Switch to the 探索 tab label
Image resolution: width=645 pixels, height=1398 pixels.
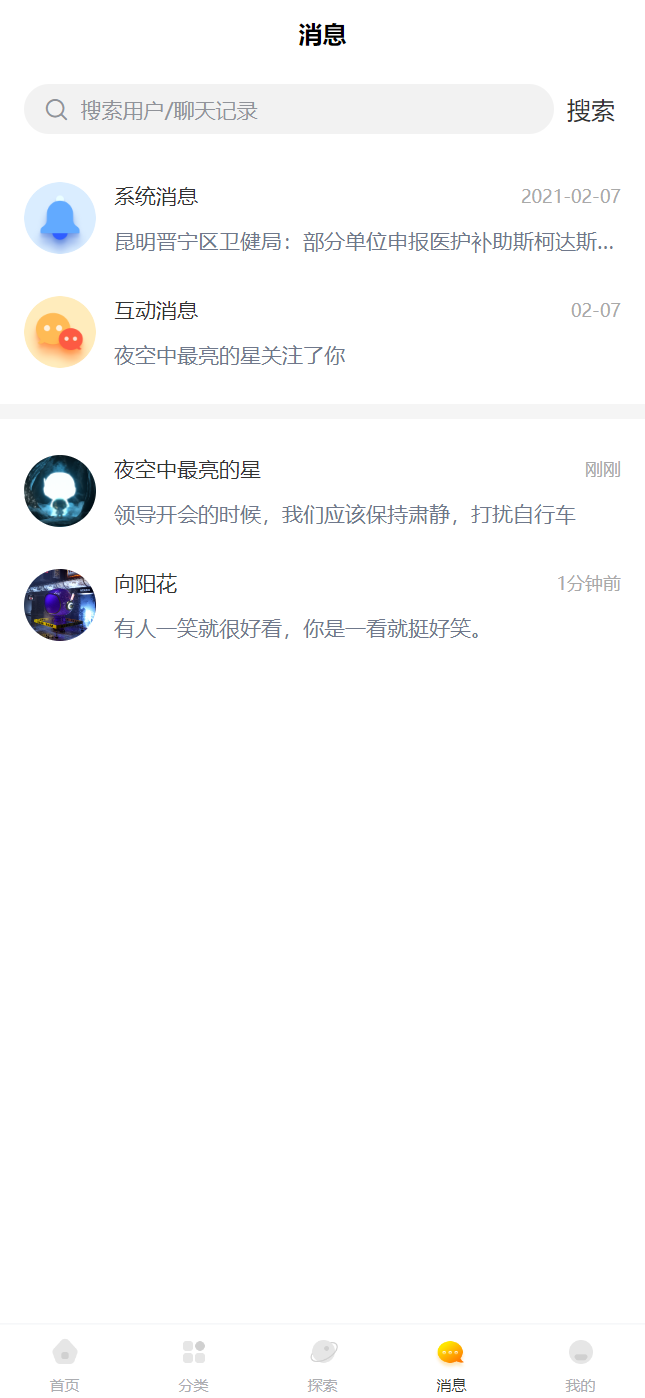coord(323,1385)
